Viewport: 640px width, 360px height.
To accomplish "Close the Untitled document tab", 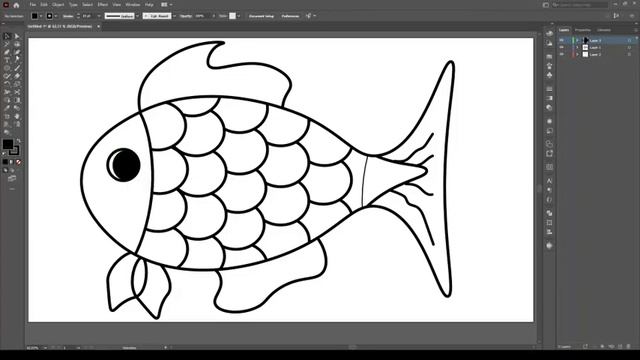I will pyautogui.click(x=98, y=26).
